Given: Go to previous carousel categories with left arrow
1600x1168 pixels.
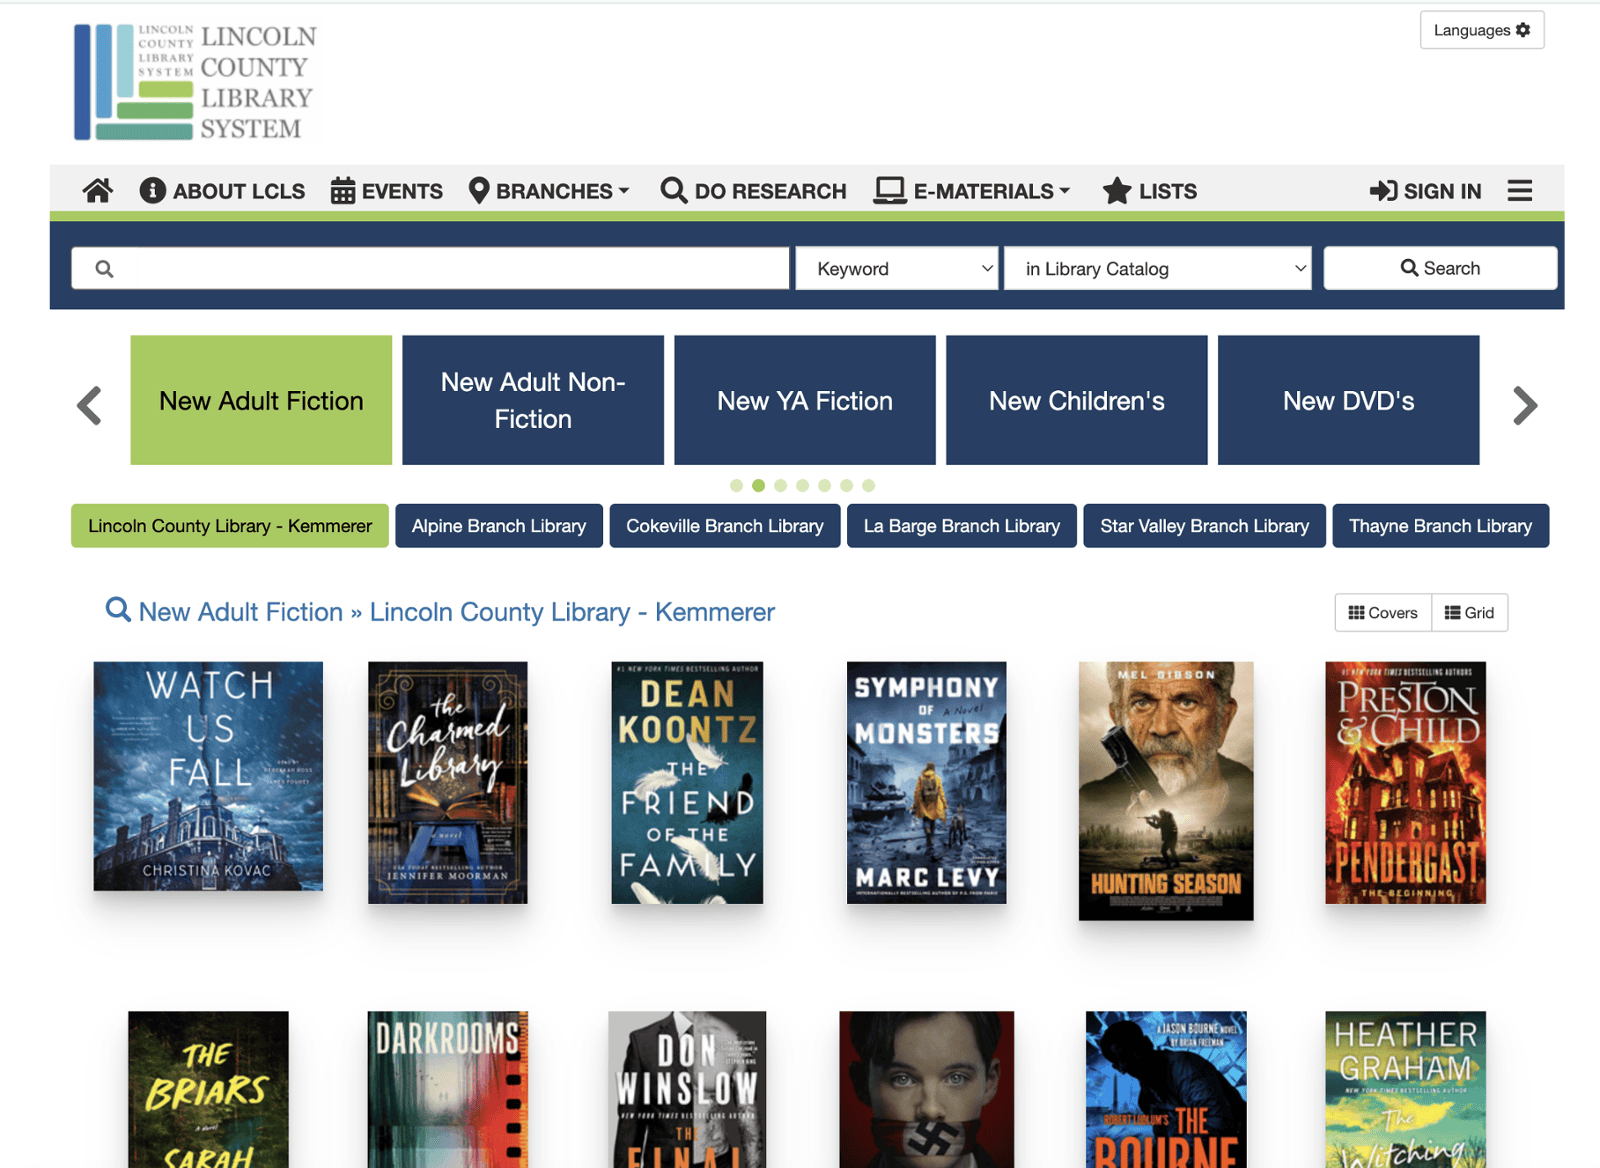Looking at the screenshot, I should coord(90,405).
